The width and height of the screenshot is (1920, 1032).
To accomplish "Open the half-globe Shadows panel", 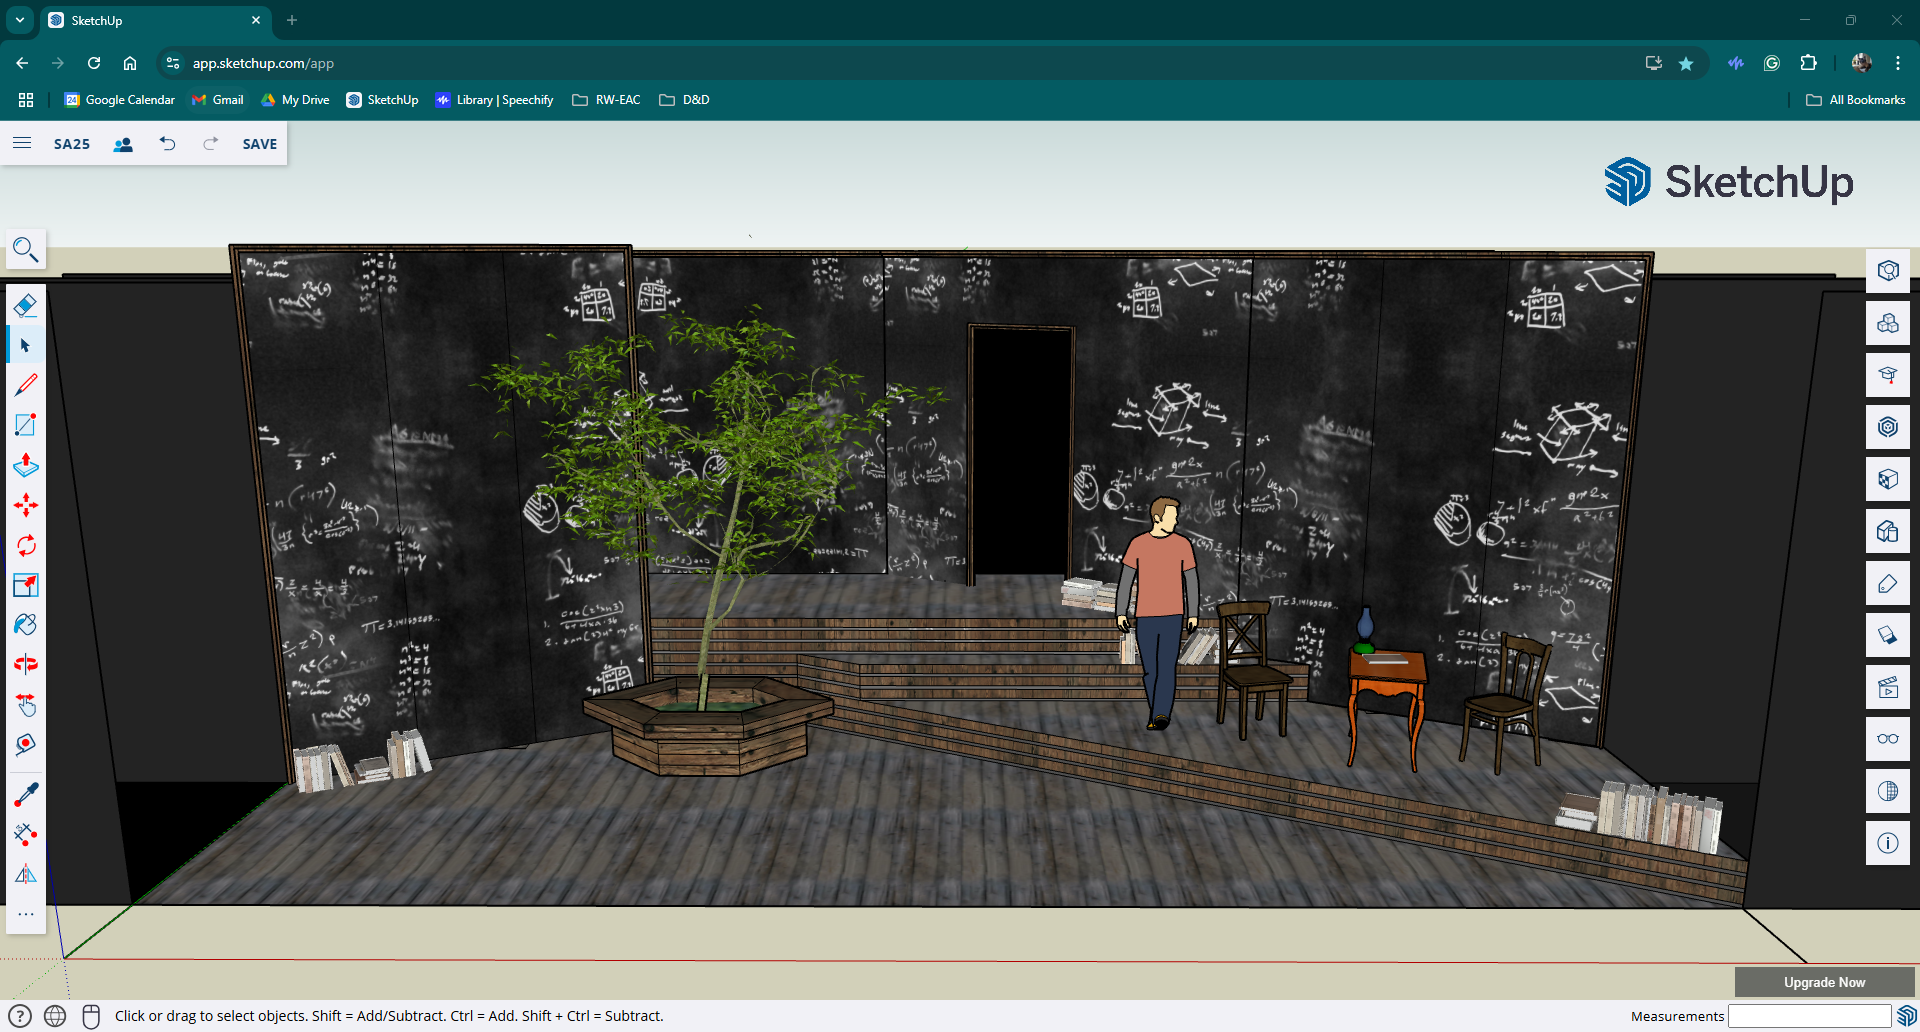I will [1888, 791].
